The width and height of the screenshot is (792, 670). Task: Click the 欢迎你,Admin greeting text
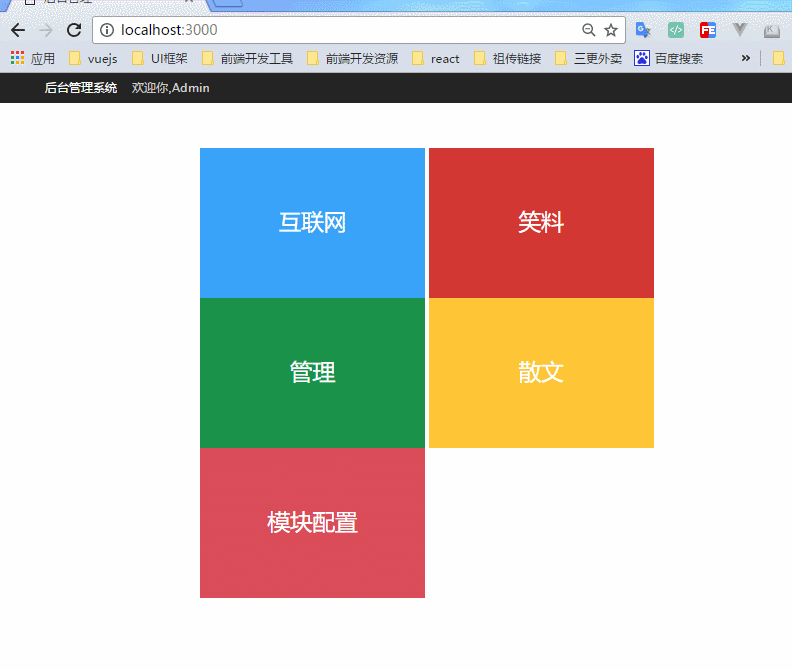171,88
